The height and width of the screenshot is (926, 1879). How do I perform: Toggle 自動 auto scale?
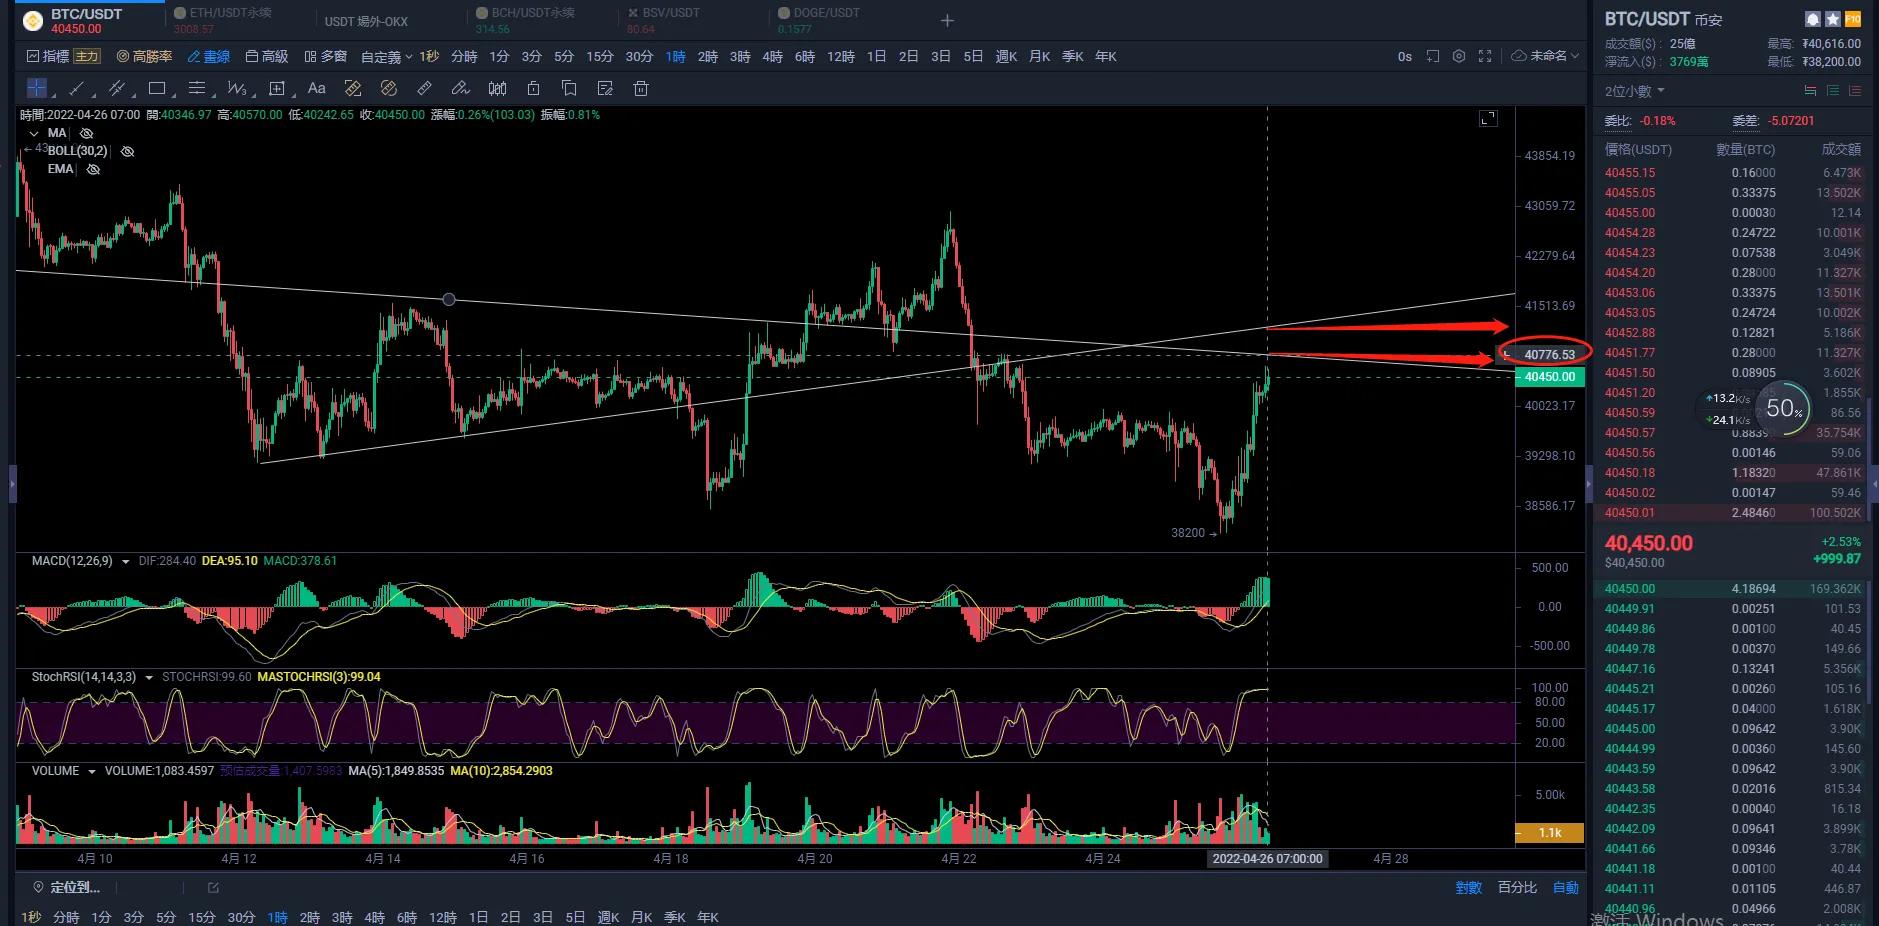click(x=1565, y=887)
